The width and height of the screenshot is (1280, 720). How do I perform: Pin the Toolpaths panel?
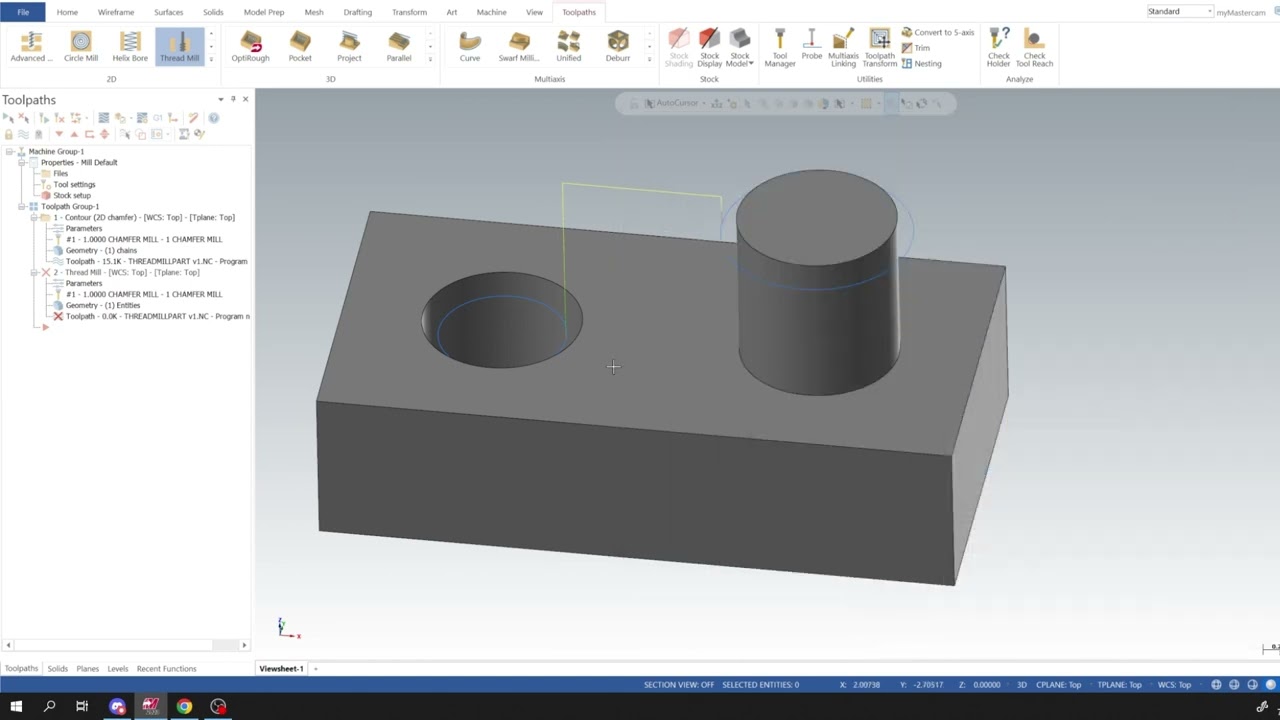(x=233, y=99)
